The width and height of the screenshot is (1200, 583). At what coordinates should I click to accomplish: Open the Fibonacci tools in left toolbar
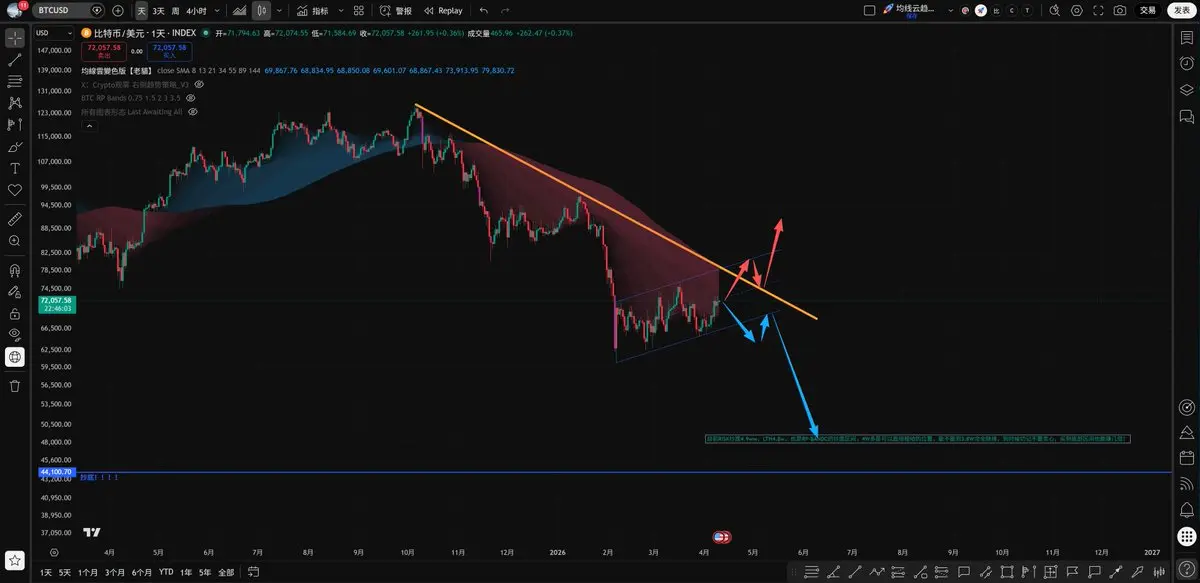coord(14,81)
